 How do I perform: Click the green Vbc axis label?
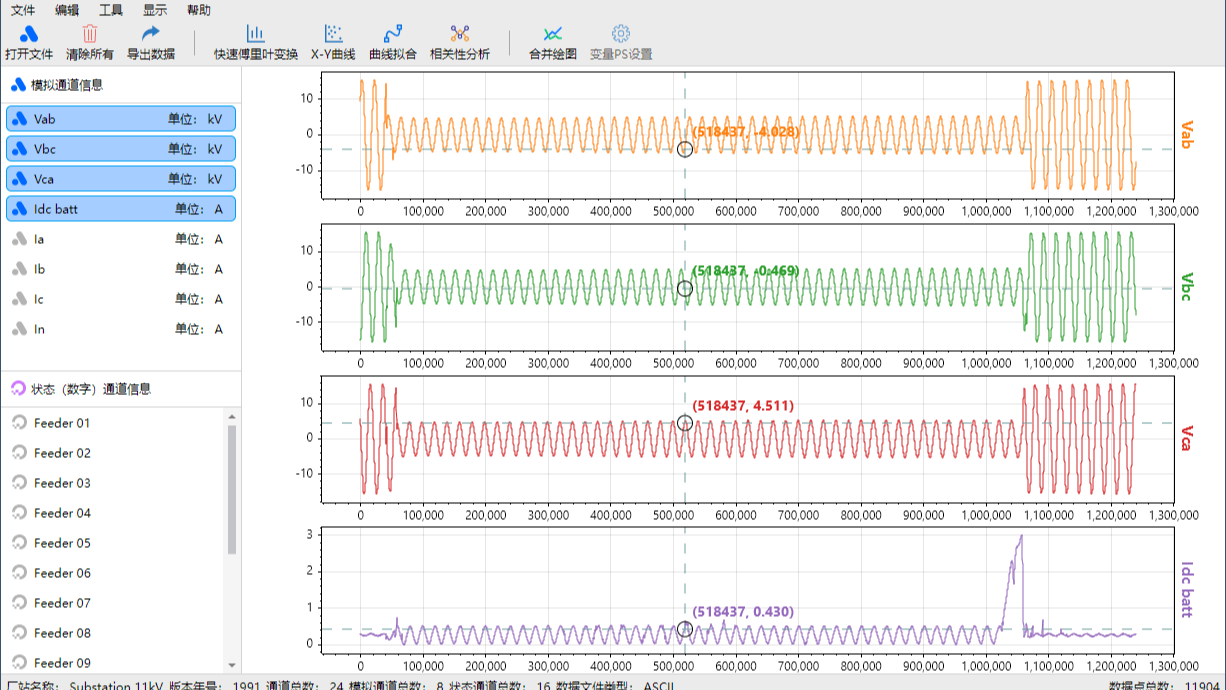[x=1187, y=287]
